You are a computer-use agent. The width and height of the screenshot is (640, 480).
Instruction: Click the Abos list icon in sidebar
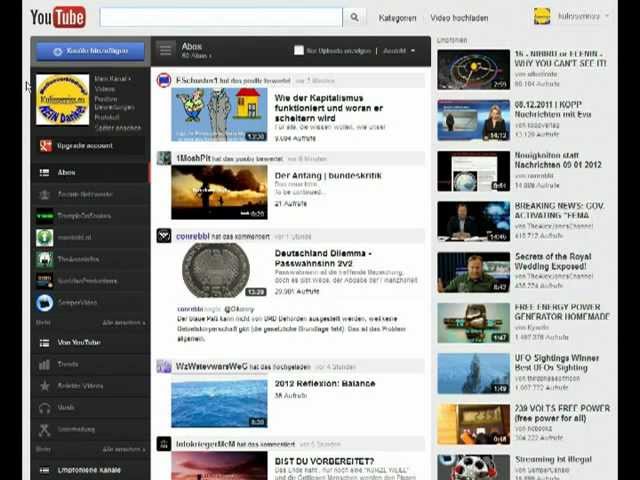(x=44, y=173)
